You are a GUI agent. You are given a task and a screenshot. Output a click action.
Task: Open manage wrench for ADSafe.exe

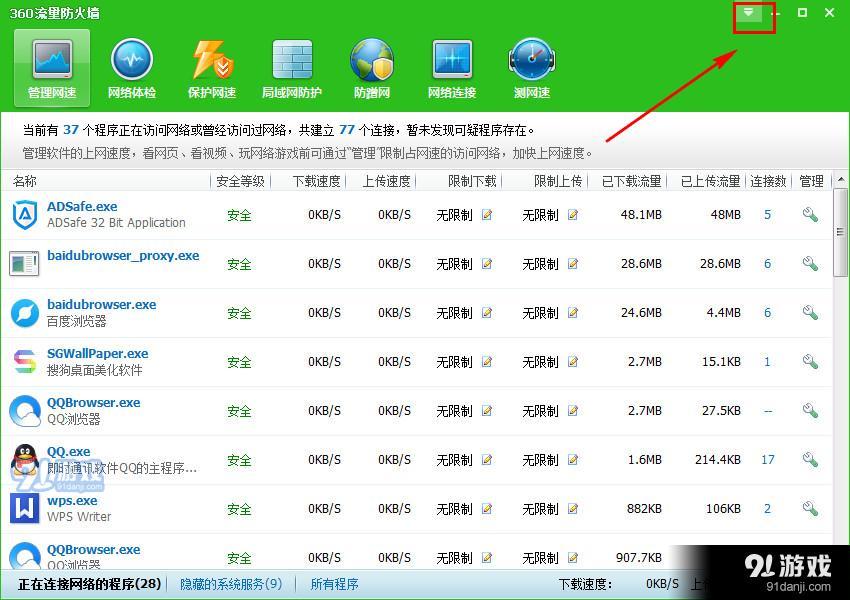810,215
